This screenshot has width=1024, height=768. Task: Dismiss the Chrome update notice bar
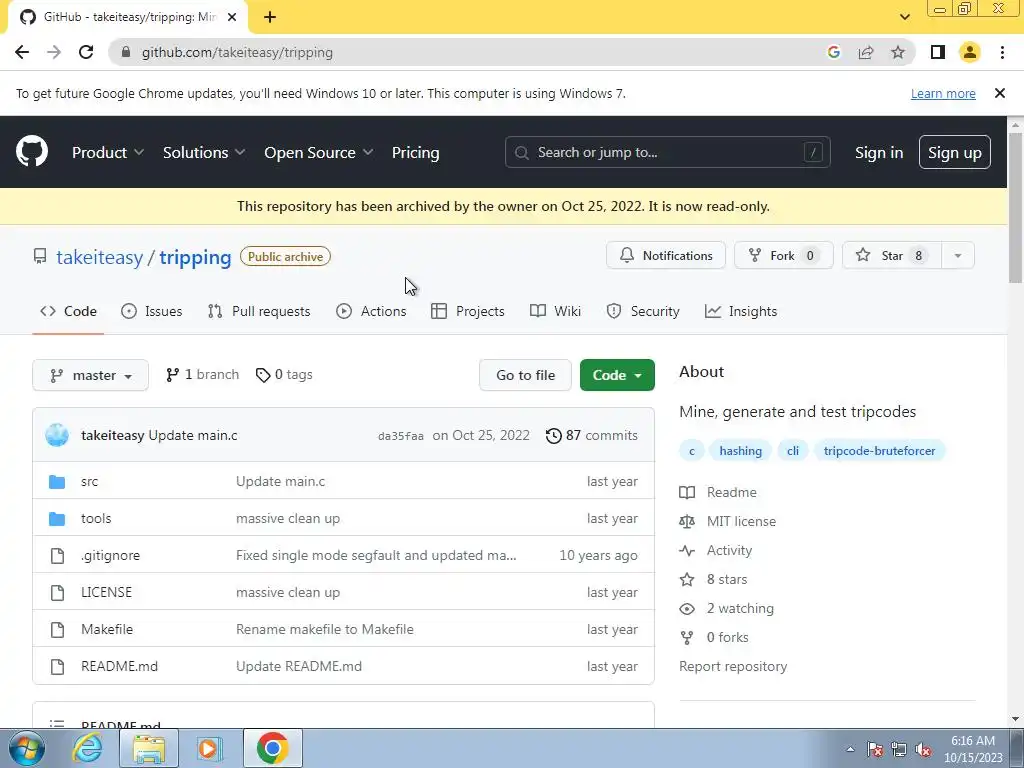[999, 93]
